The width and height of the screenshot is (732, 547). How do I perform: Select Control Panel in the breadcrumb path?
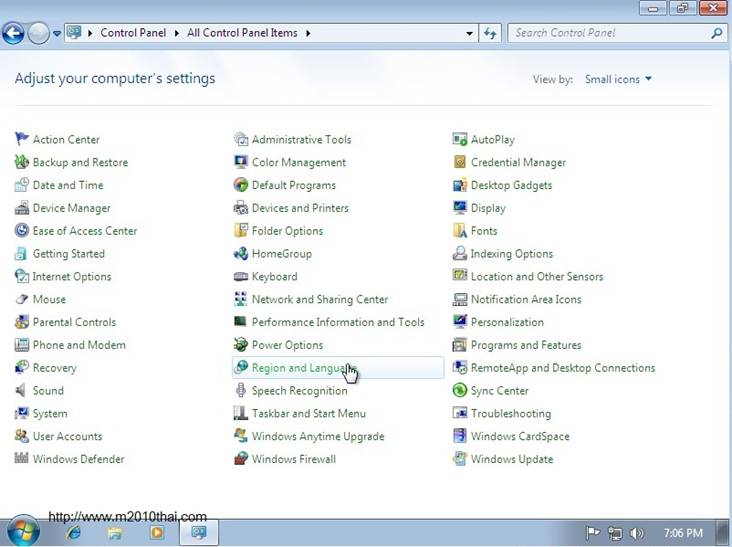tap(133, 33)
